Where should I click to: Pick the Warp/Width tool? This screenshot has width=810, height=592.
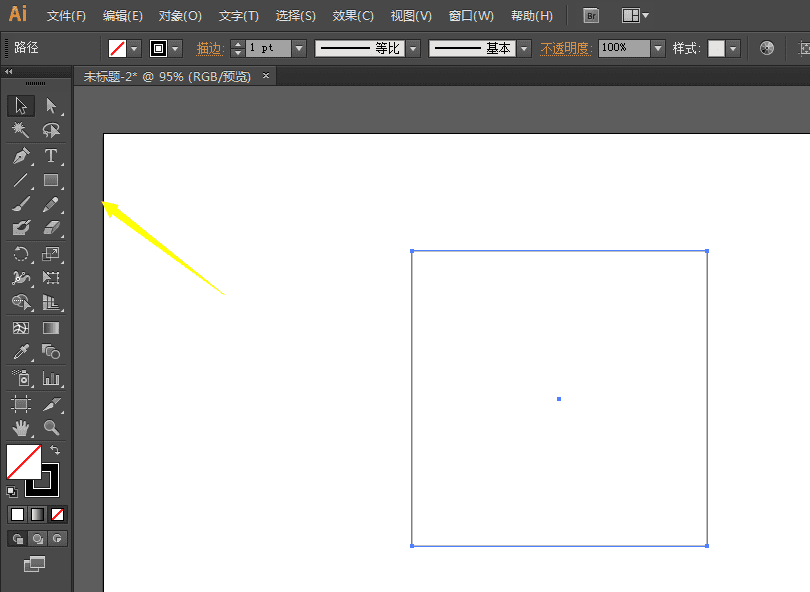click(x=21, y=278)
